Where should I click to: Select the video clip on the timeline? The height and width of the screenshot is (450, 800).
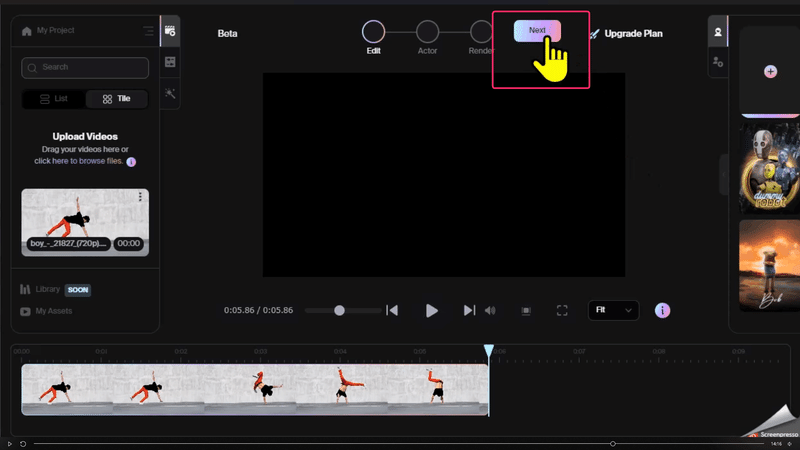(x=255, y=389)
